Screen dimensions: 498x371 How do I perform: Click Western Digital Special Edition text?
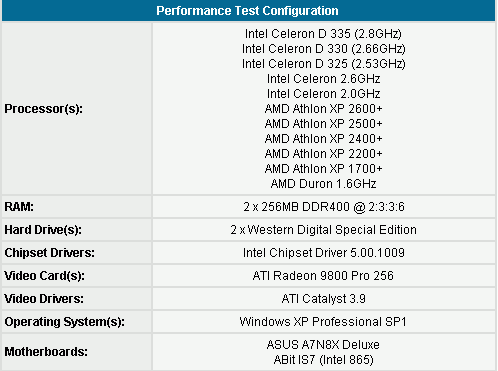pyautogui.click(x=332, y=230)
